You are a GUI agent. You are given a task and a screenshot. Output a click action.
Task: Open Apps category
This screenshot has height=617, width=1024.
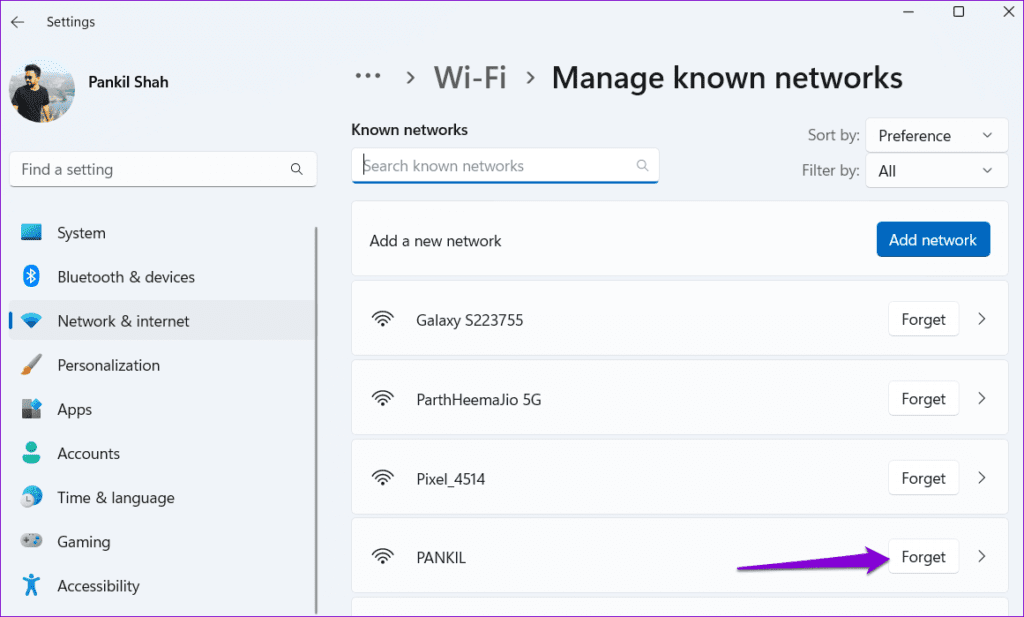click(x=74, y=409)
